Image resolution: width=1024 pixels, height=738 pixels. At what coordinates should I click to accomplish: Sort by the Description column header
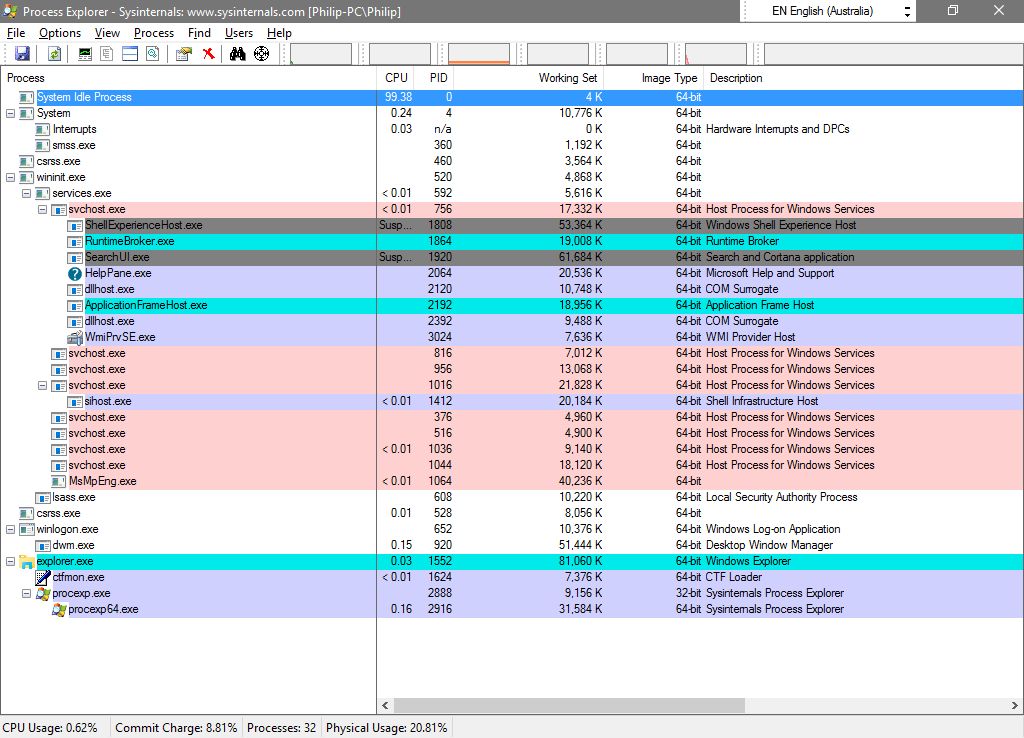tap(863, 78)
